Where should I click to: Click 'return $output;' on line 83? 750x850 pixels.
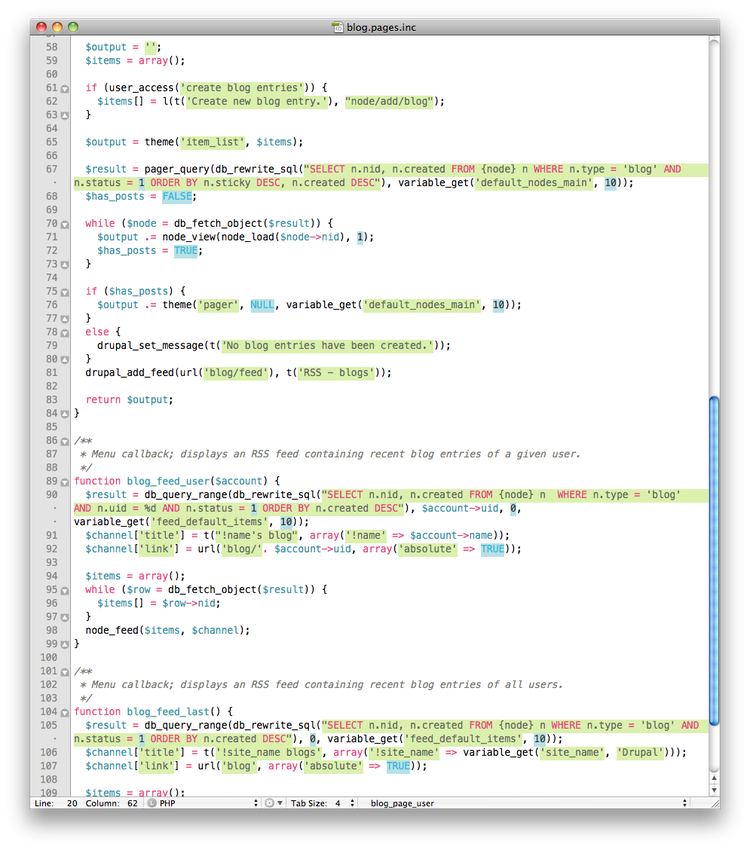pyautogui.click(x=130, y=400)
